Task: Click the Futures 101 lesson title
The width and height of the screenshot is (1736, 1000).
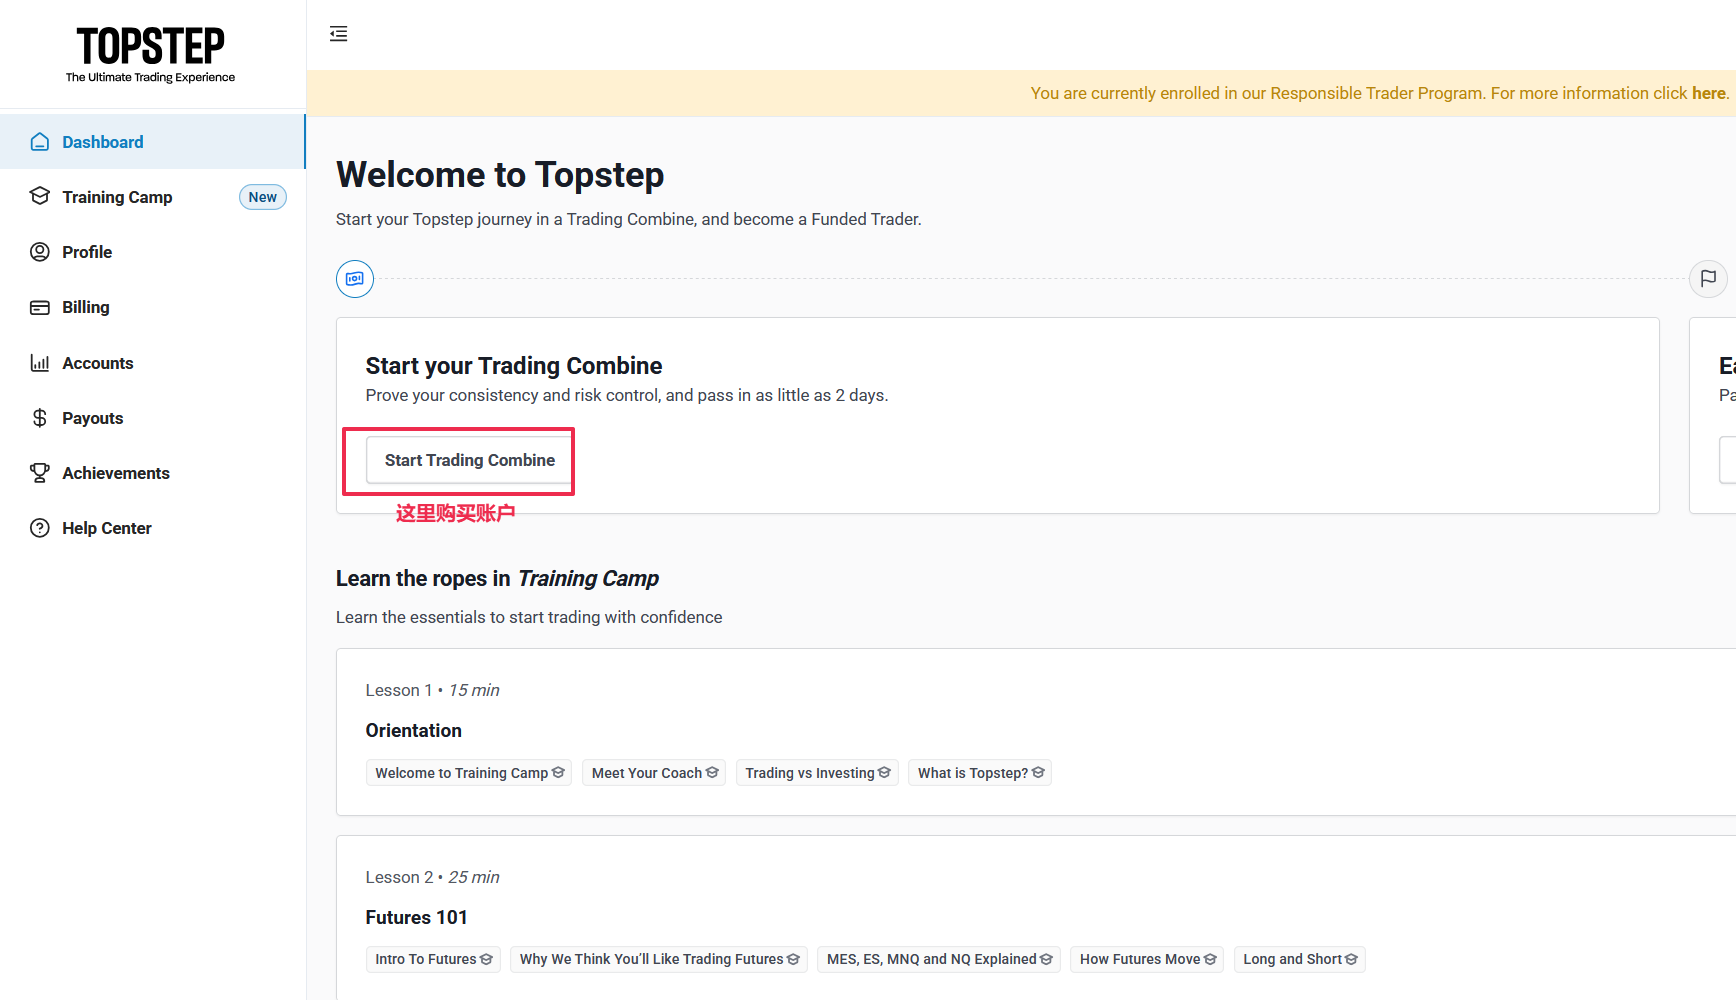Action: (x=417, y=918)
